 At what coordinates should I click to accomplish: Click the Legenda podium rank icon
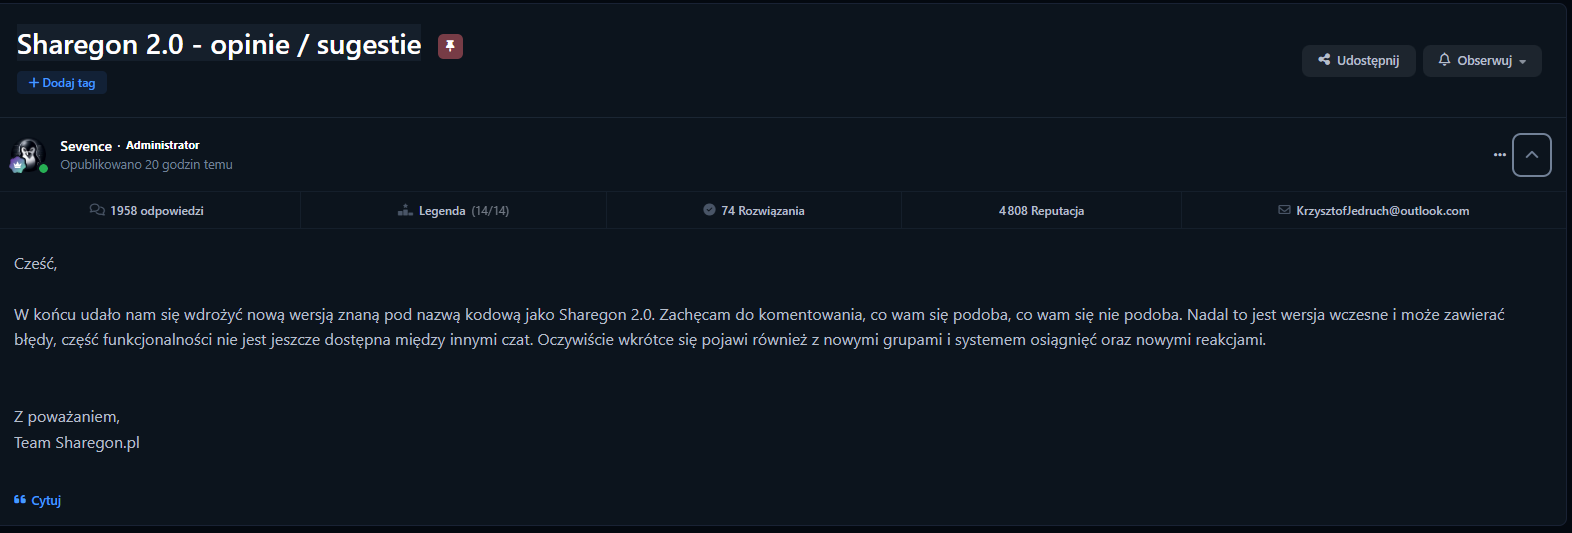click(405, 210)
